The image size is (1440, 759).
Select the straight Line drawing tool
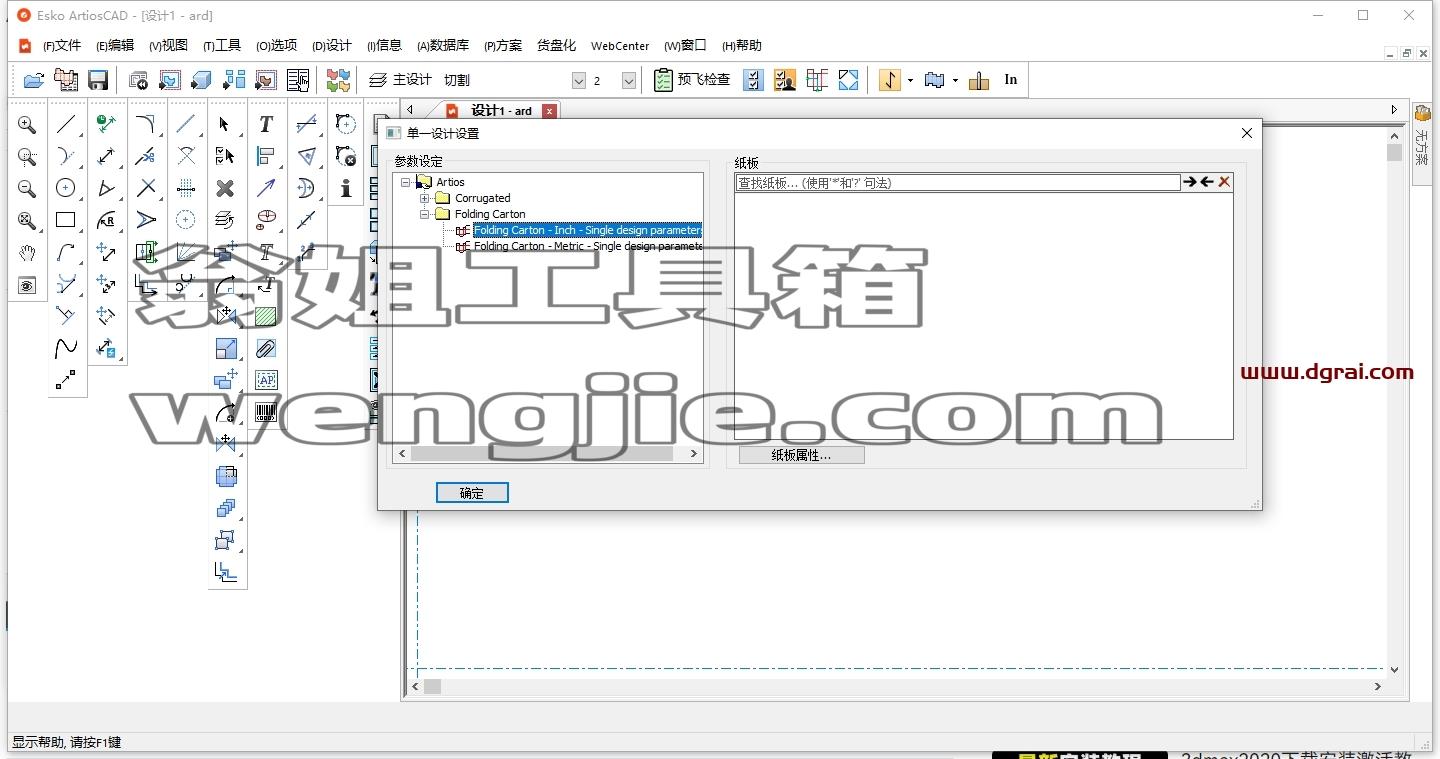click(66, 125)
